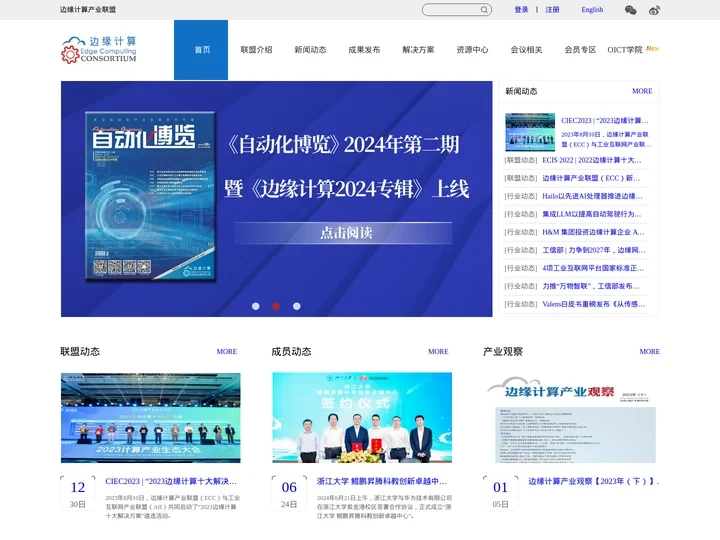Open article title CIEC2023 under 联盟动态
The width and height of the screenshot is (720, 540).
[x=171, y=482]
